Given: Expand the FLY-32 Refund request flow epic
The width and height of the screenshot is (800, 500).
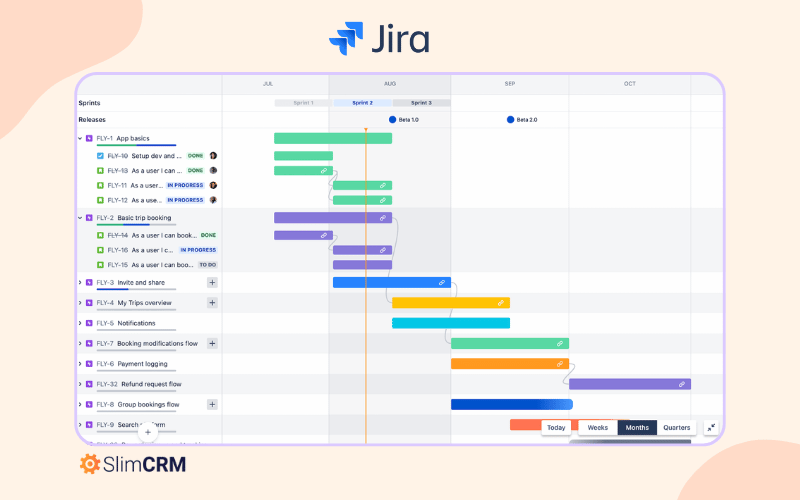Looking at the screenshot, I should click(x=80, y=384).
